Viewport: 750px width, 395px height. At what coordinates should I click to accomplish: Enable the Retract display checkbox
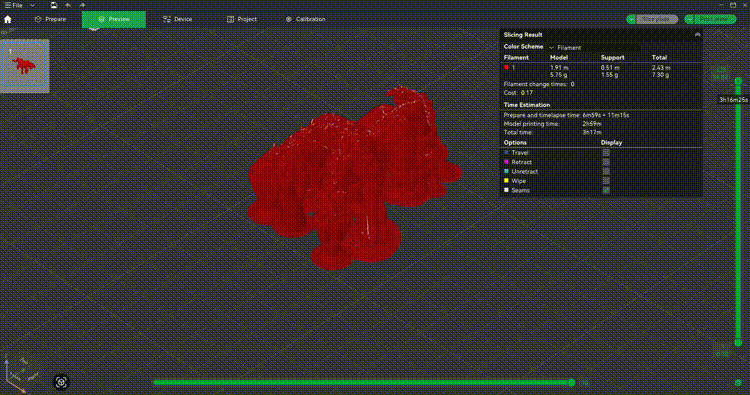pyautogui.click(x=606, y=162)
